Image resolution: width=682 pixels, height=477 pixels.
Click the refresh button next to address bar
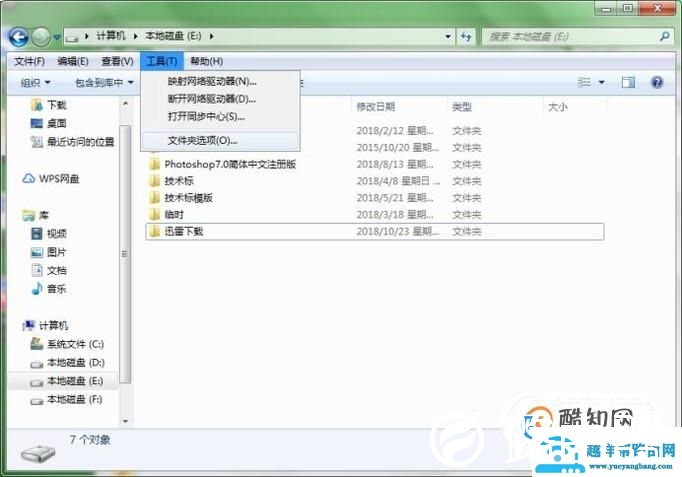(466, 37)
